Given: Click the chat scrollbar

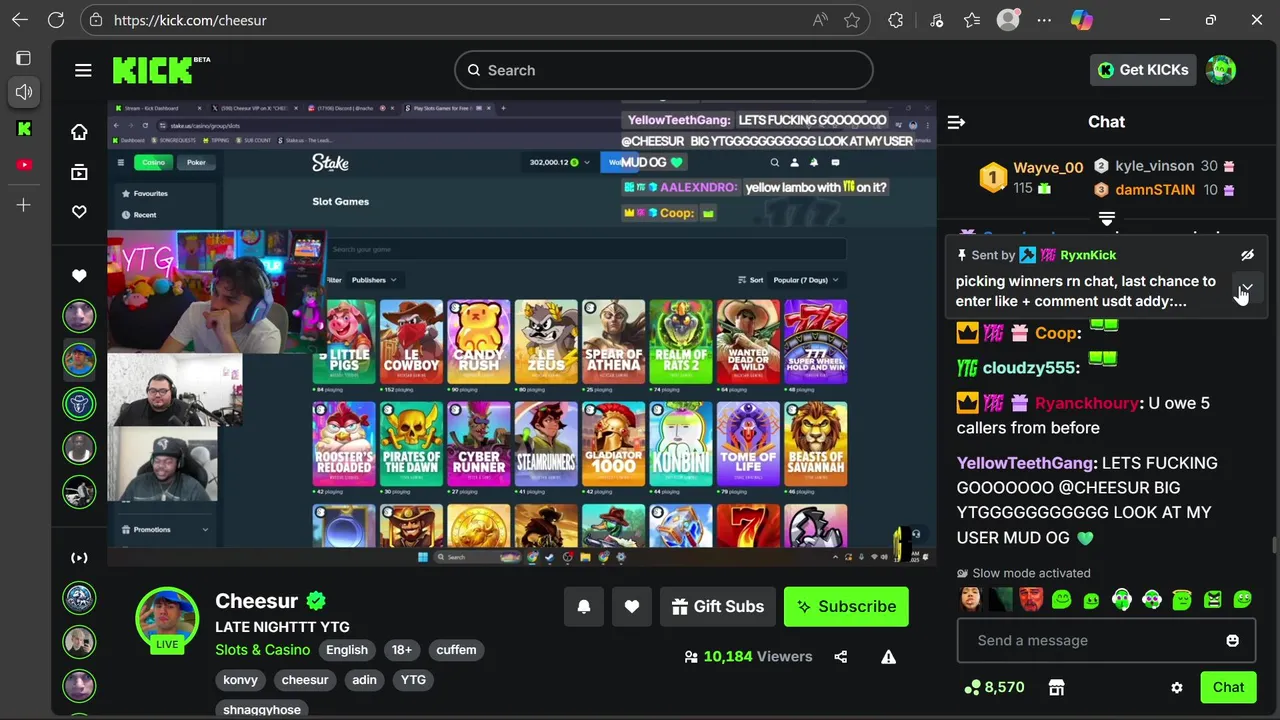Looking at the screenshot, I should pyautogui.click(x=1273, y=545).
